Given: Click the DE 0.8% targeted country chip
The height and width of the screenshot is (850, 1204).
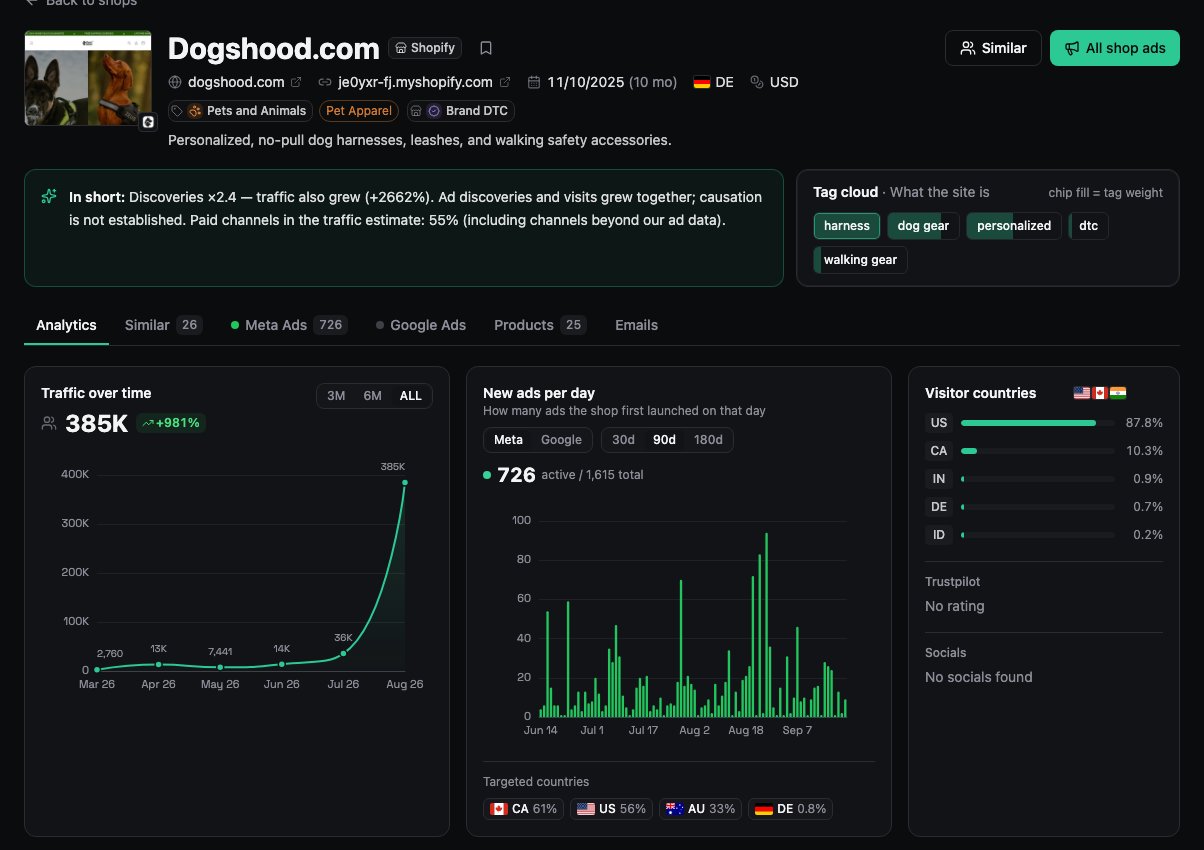Looking at the screenshot, I should pos(790,809).
